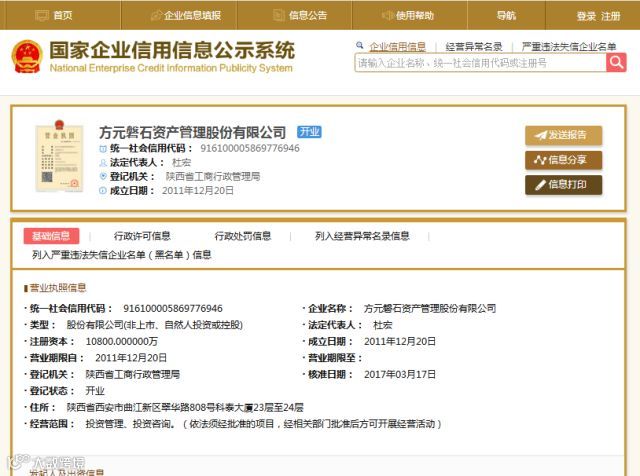Click the 开业 status badge

pyautogui.click(x=309, y=132)
